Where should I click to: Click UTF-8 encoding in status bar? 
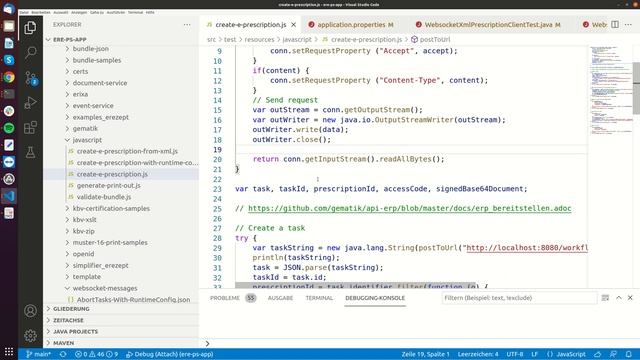tap(515, 354)
